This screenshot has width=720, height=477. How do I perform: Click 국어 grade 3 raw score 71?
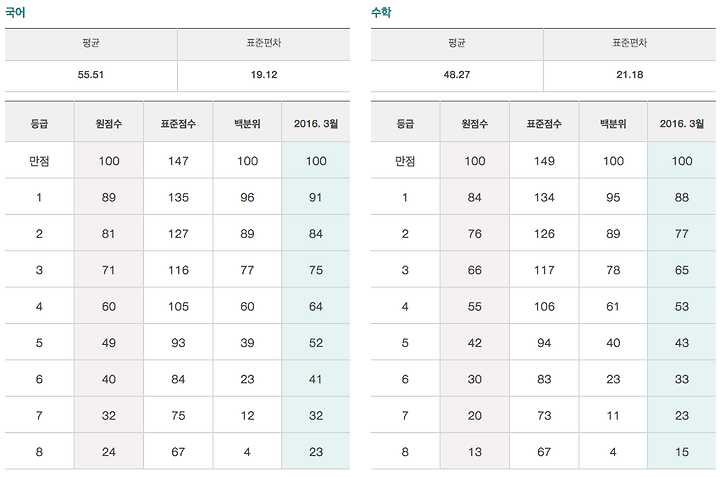tap(108, 270)
